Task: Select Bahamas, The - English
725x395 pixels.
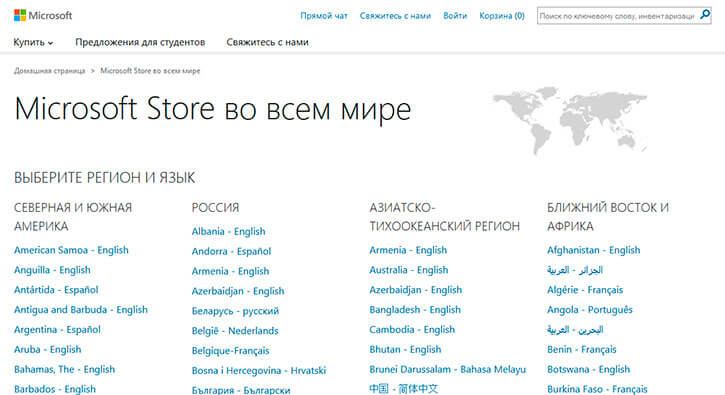Action: (64, 370)
